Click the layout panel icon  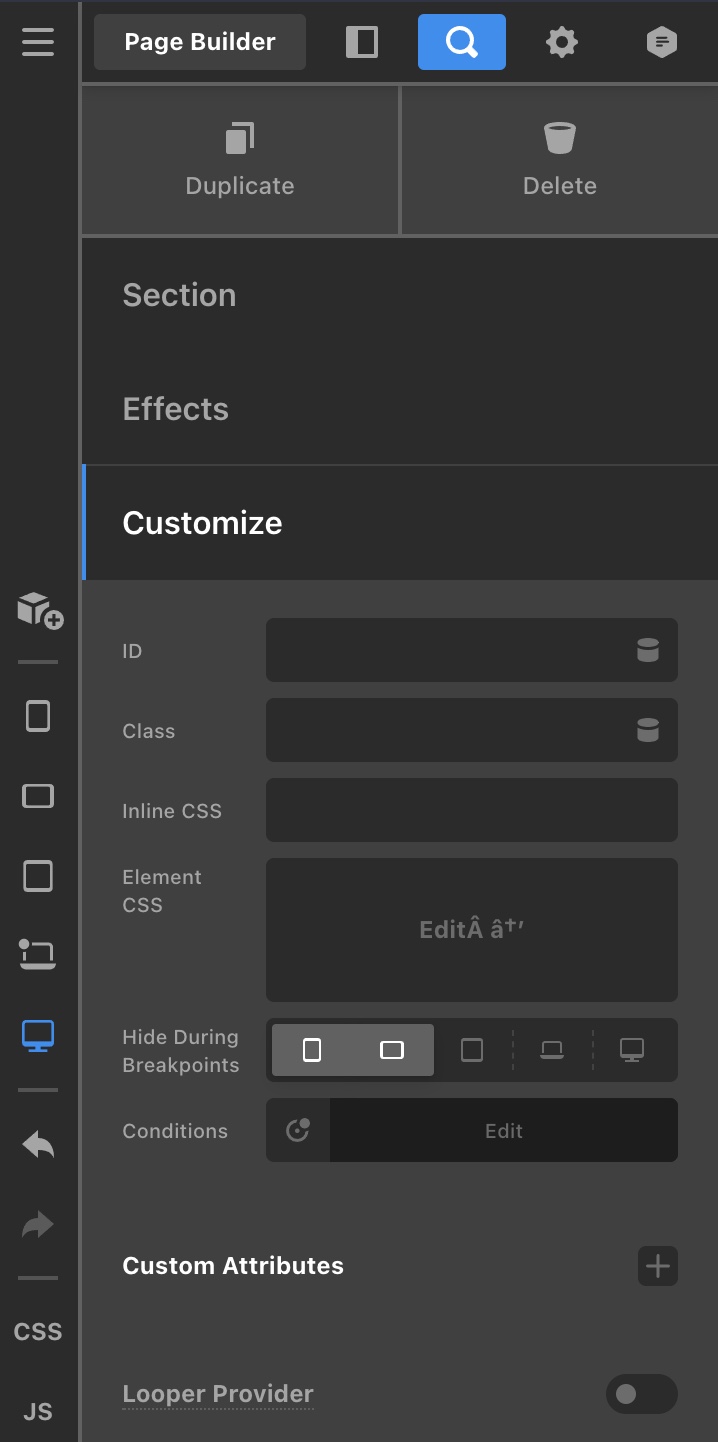pyautogui.click(x=362, y=42)
